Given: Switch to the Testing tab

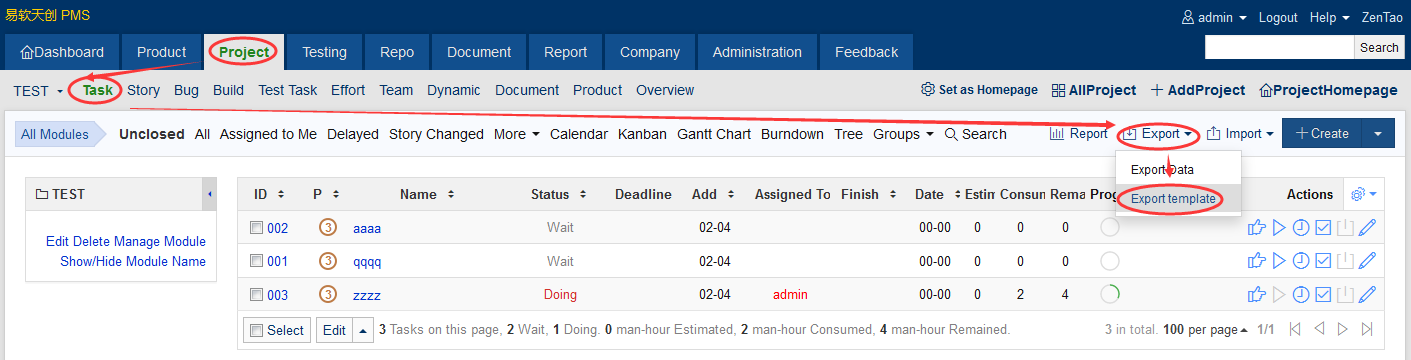Looking at the screenshot, I should [x=324, y=52].
